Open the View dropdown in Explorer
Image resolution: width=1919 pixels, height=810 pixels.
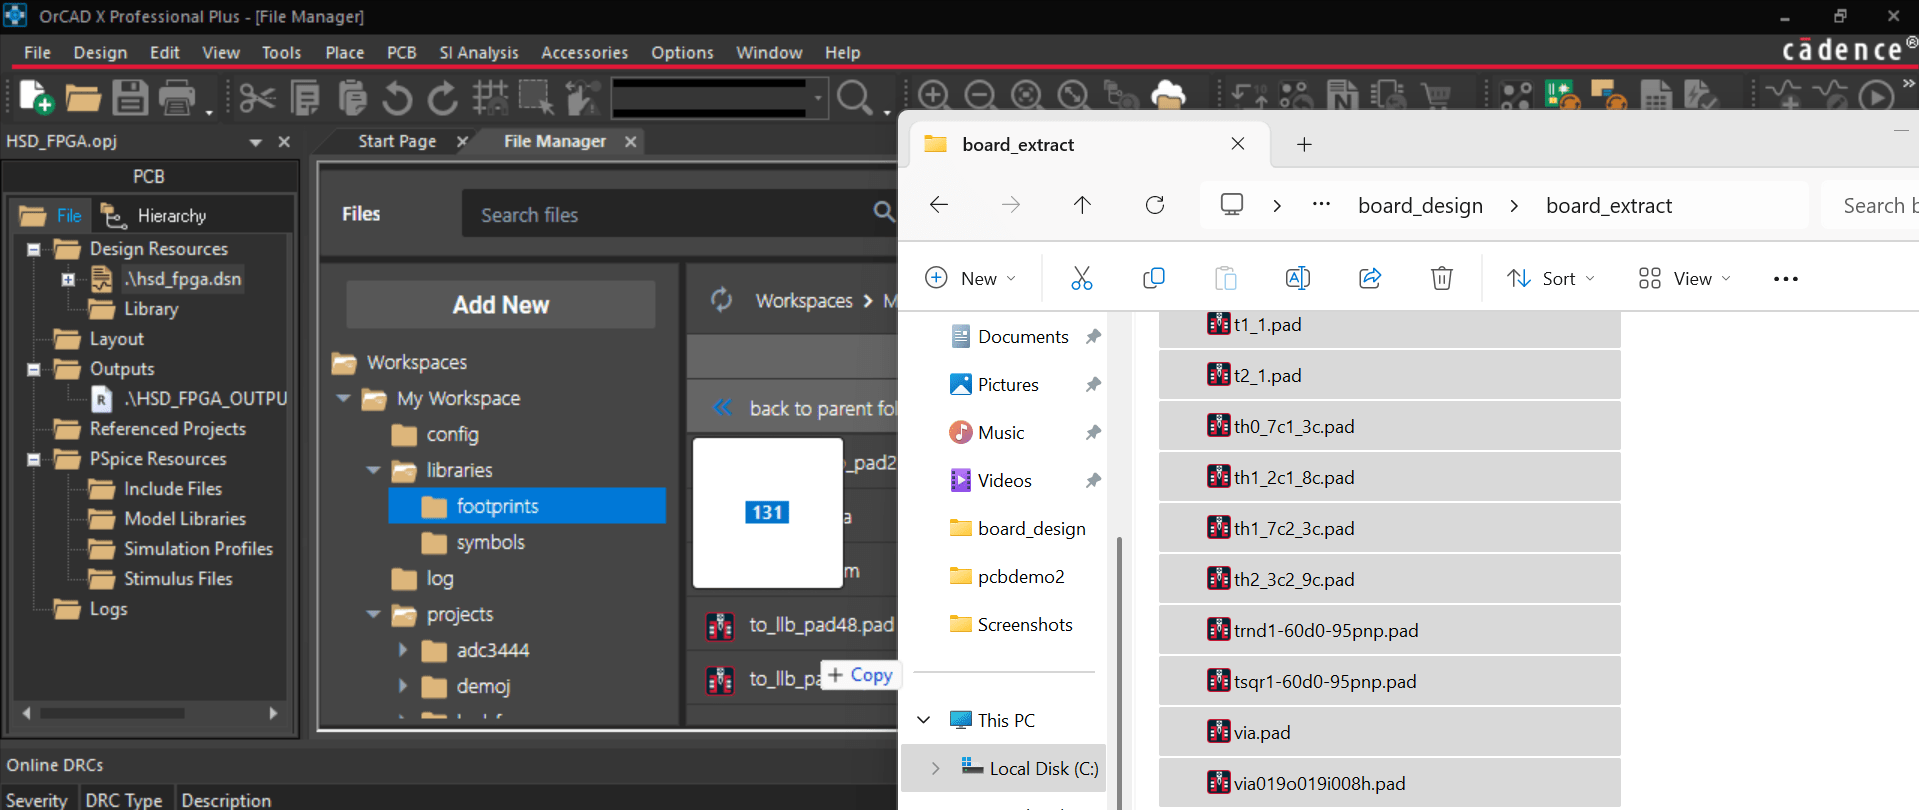click(1685, 278)
